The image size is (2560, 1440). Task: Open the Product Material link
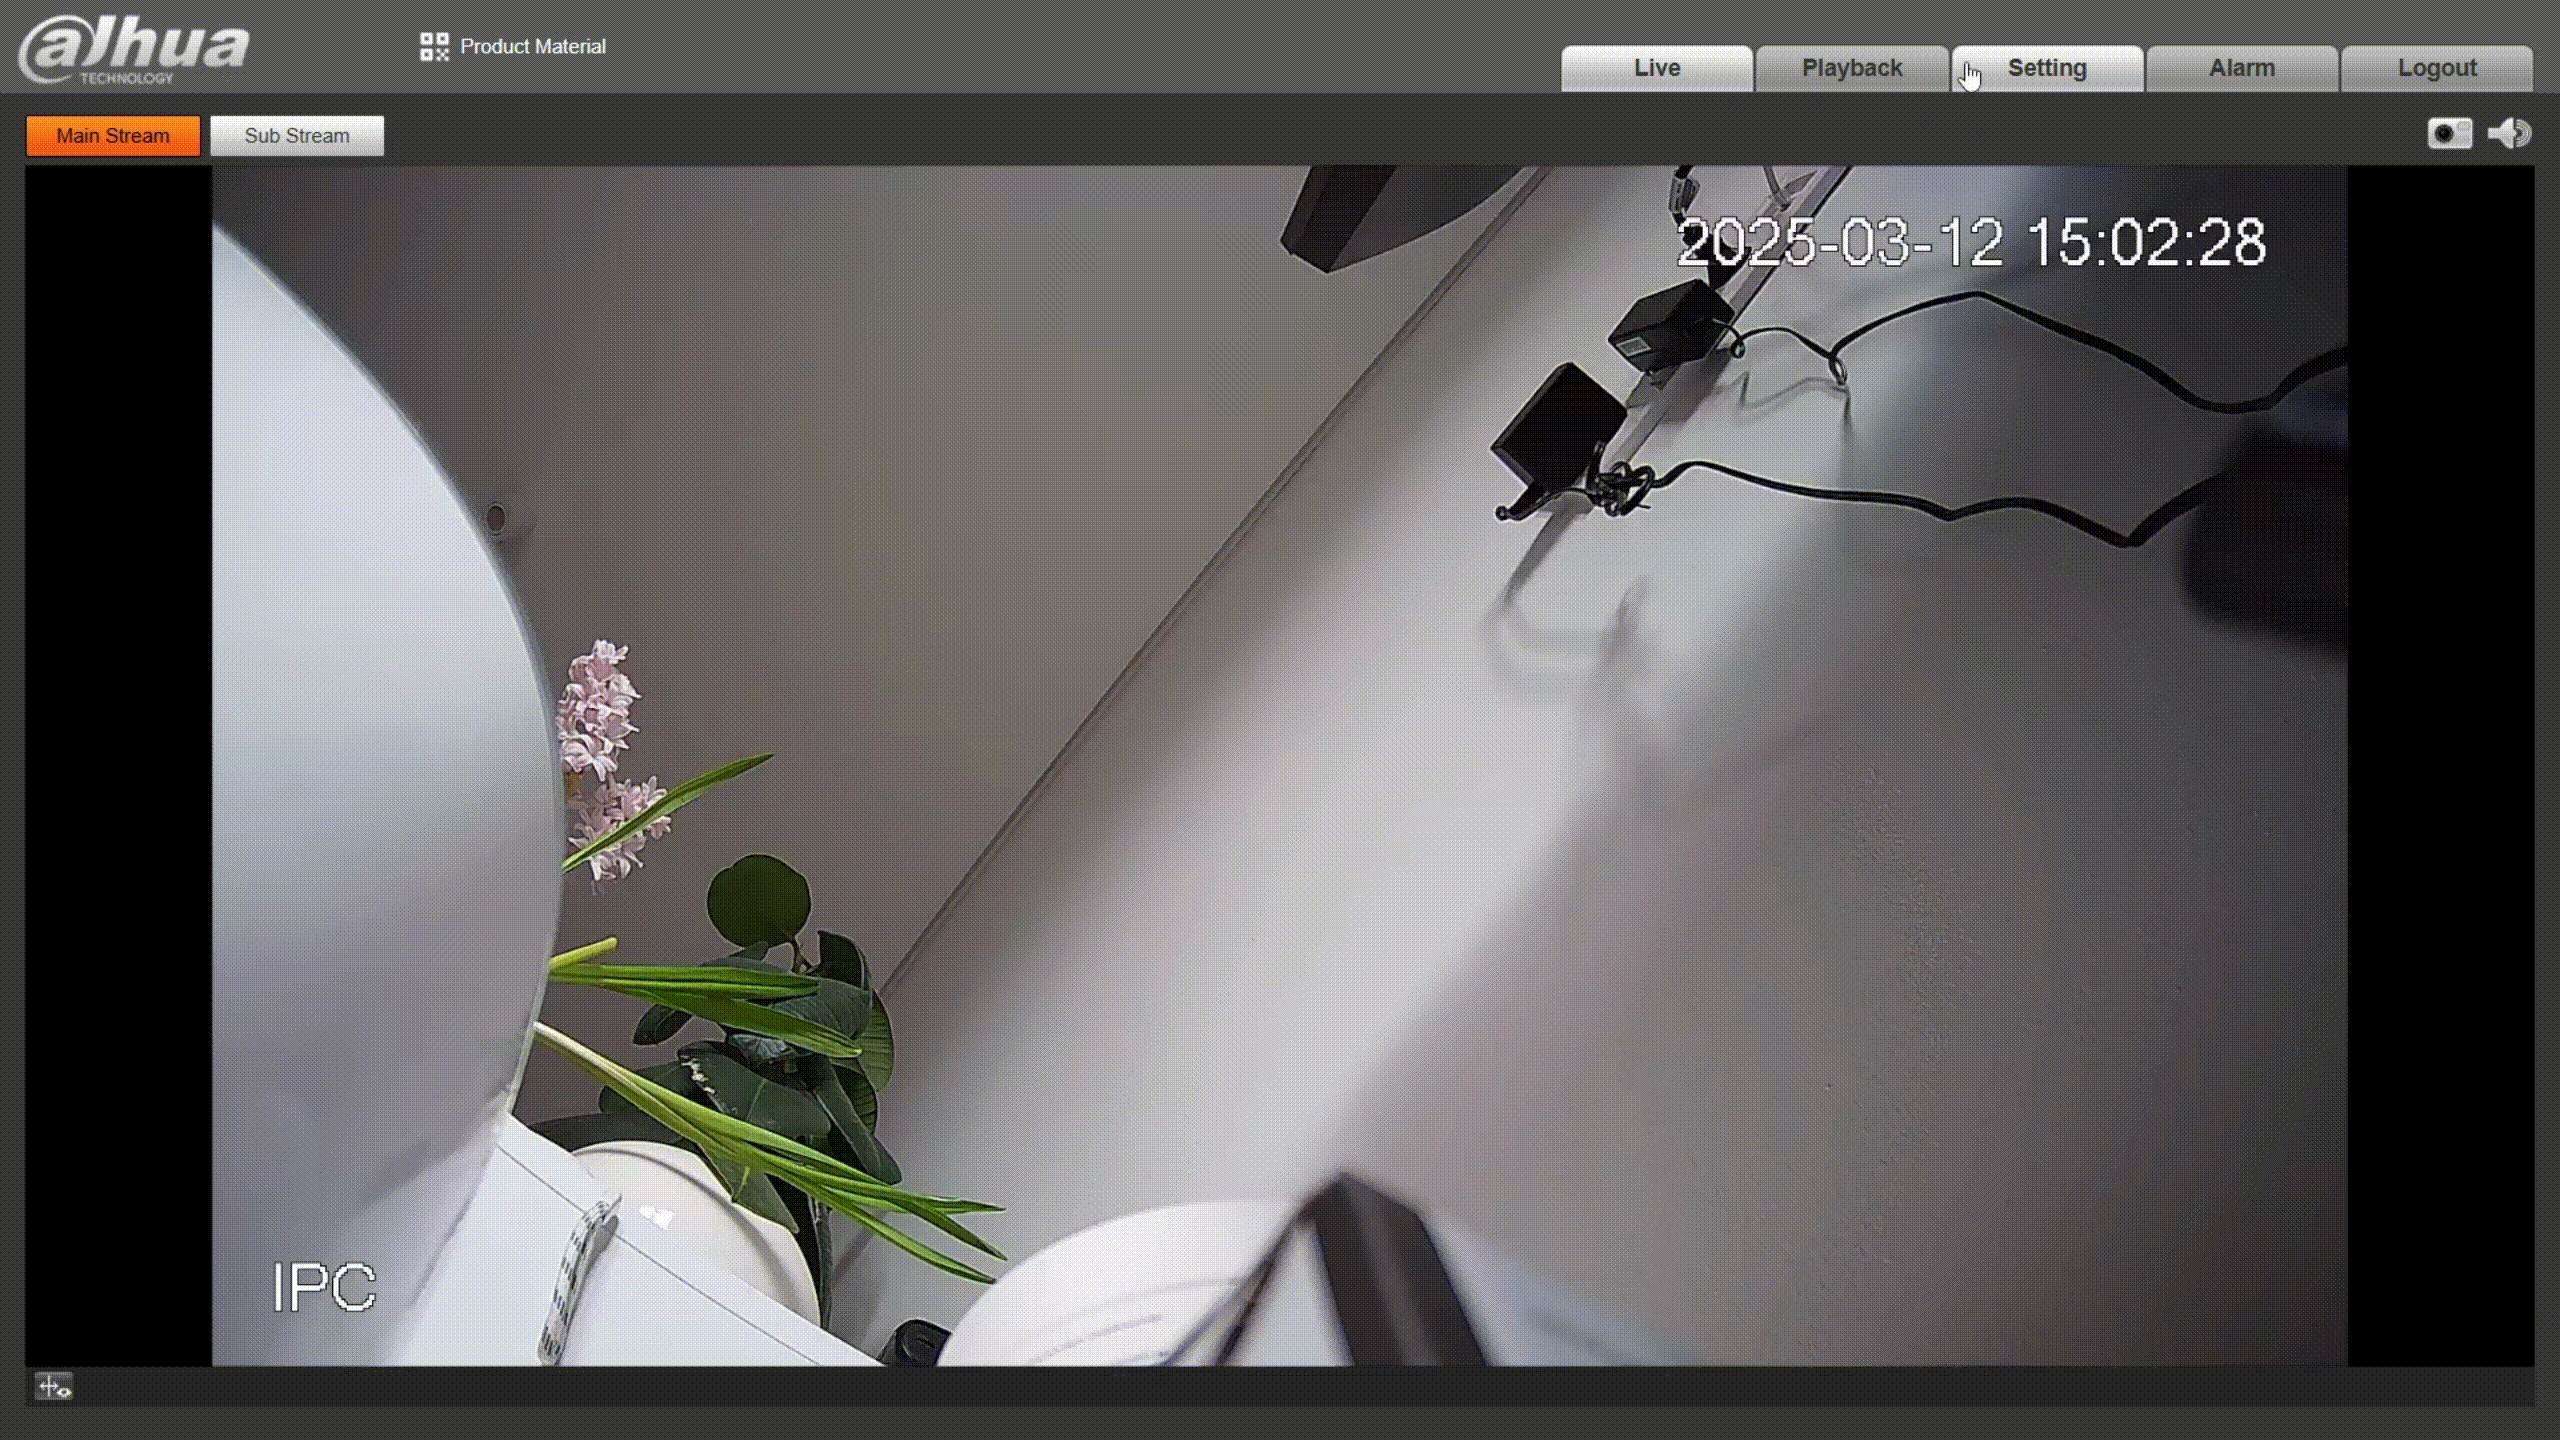533,46
